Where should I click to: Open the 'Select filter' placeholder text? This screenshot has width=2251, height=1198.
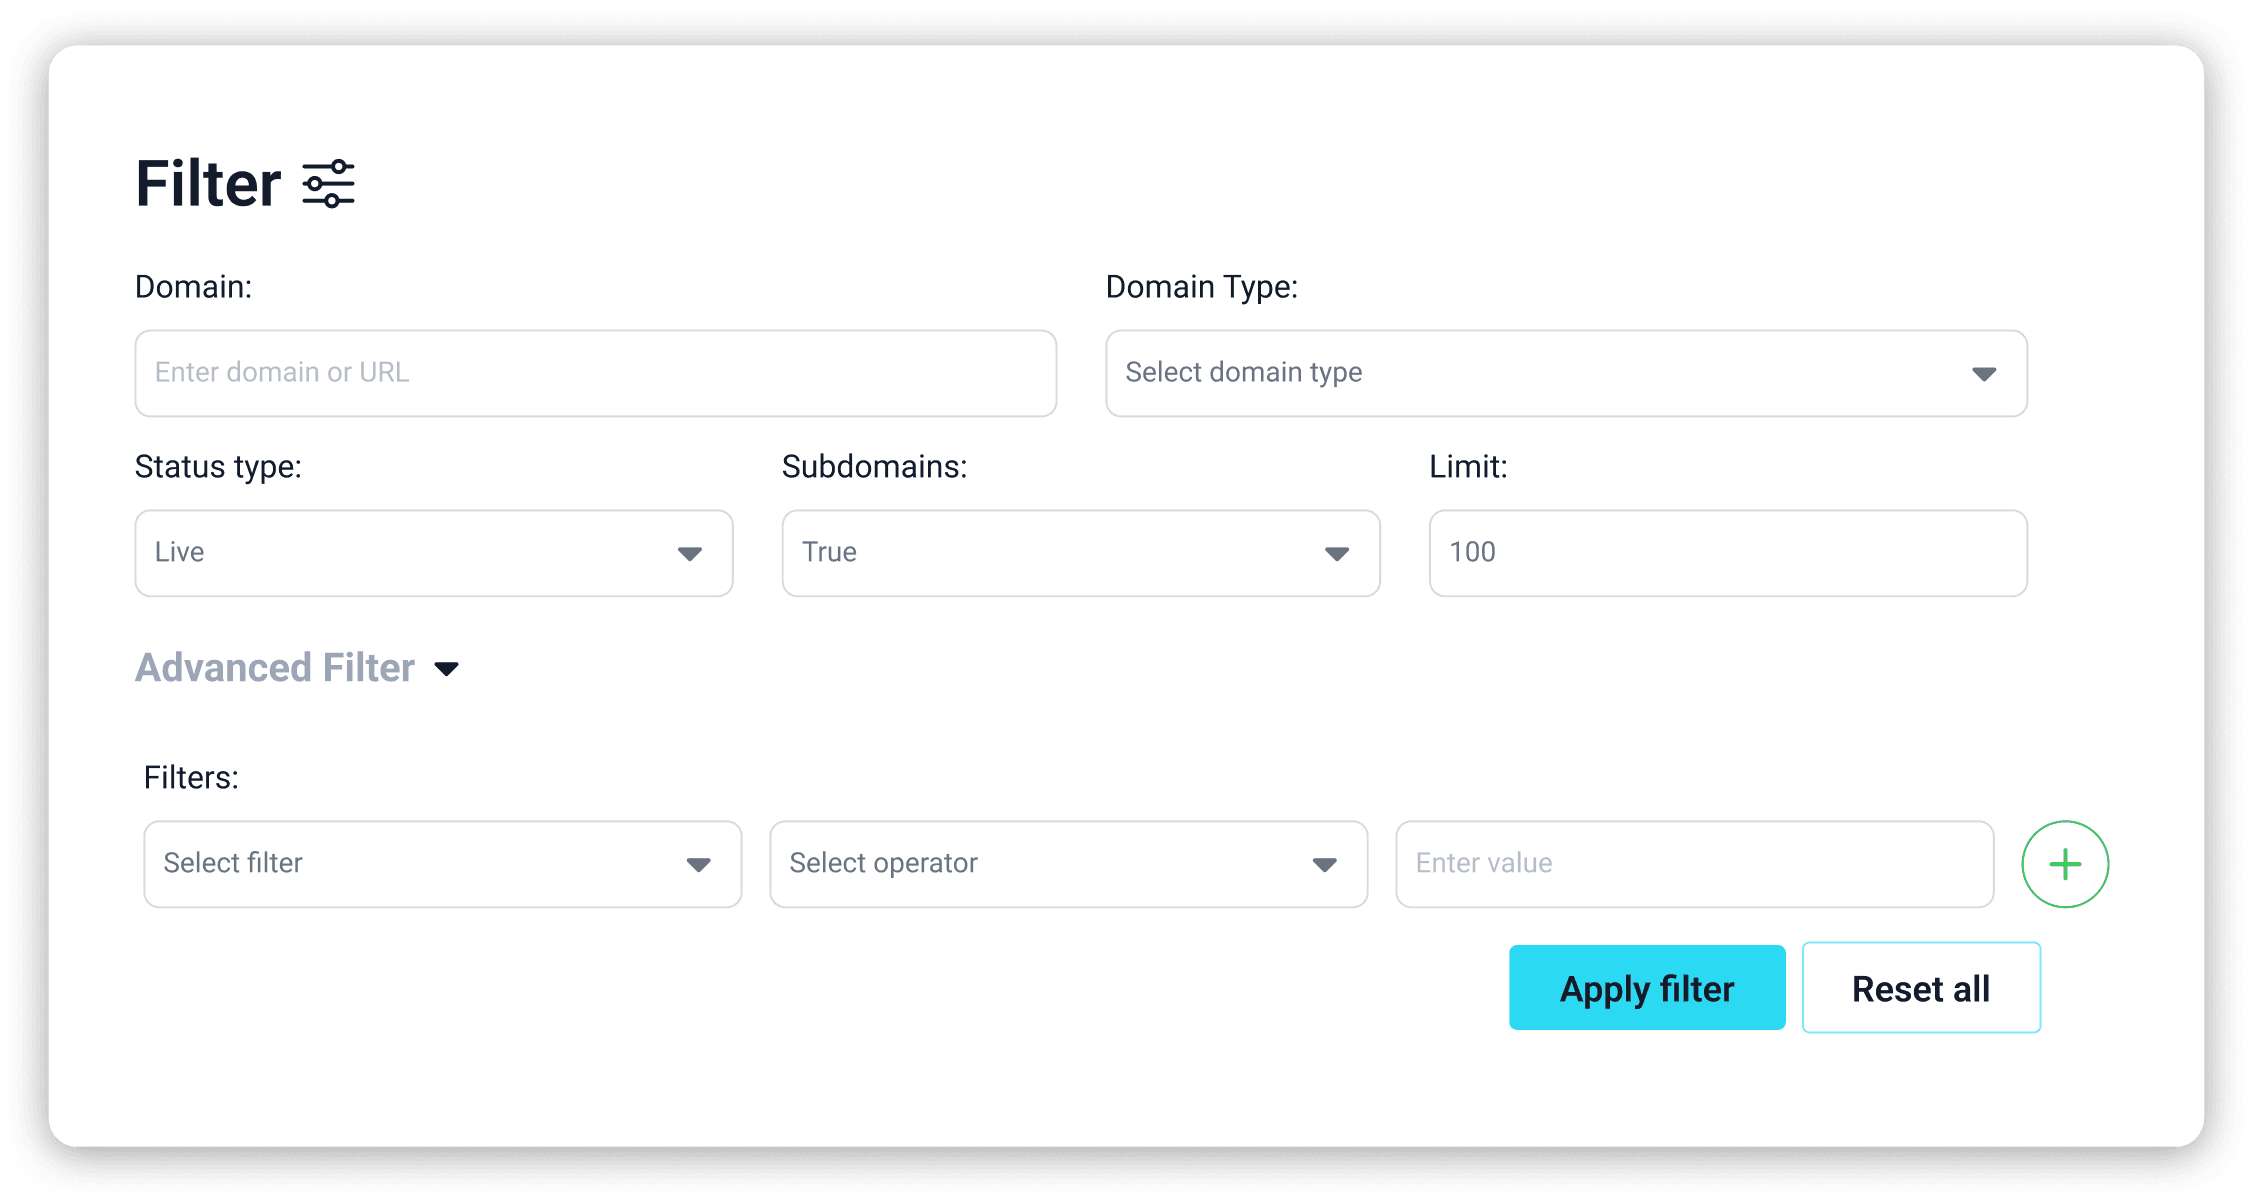233,863
